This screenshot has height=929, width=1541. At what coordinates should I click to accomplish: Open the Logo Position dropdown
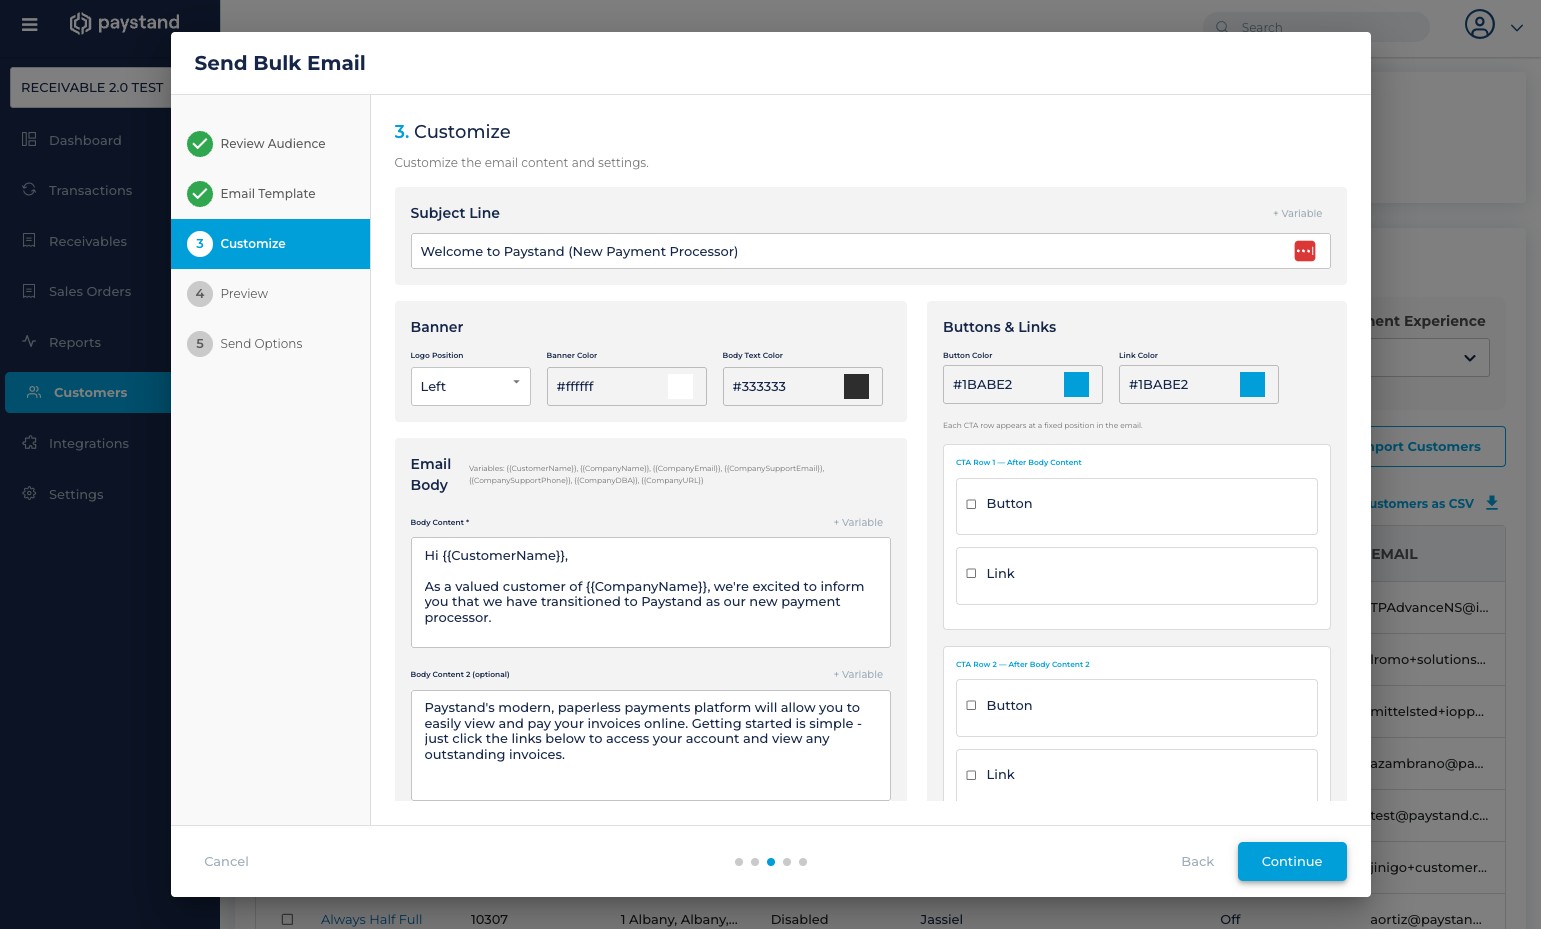(471, 386)
